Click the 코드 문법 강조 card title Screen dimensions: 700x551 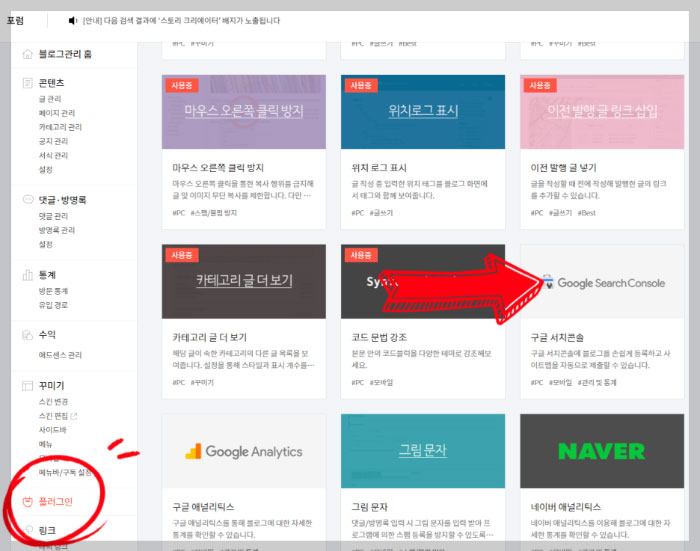click(x=379, y=338)
